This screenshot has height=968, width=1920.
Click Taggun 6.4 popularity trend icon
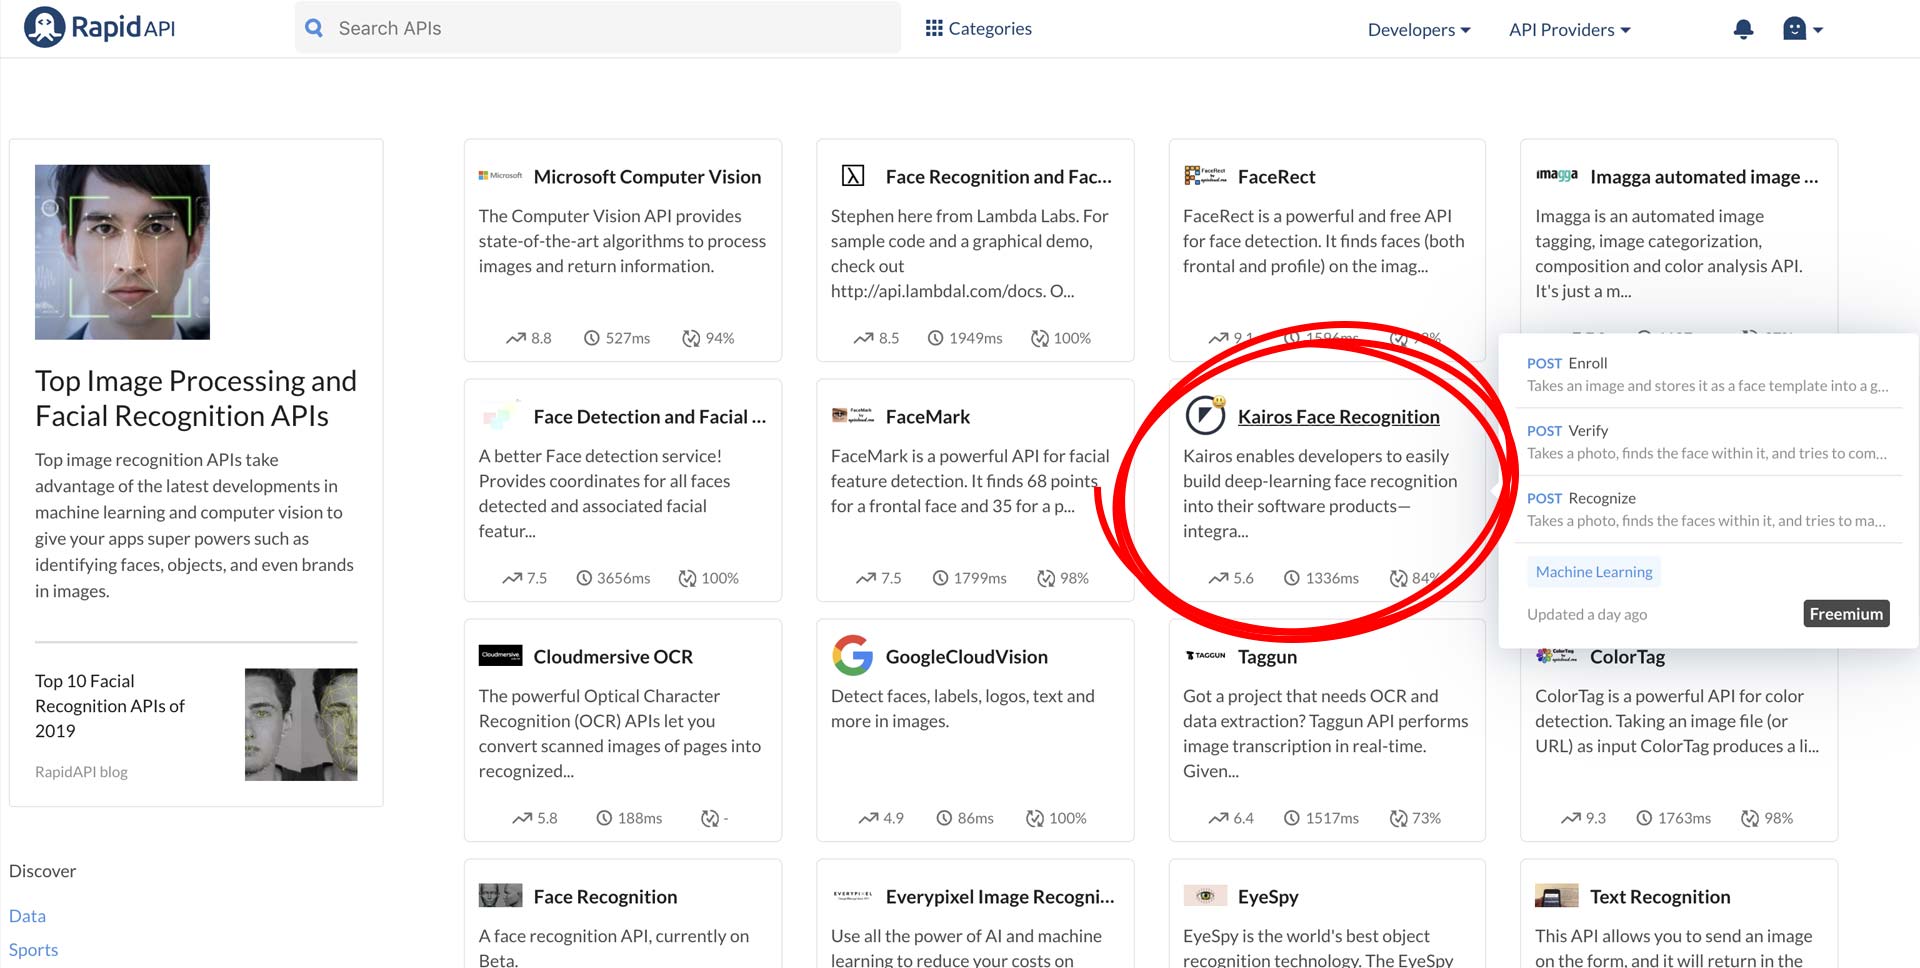[x=1218, y=818]
